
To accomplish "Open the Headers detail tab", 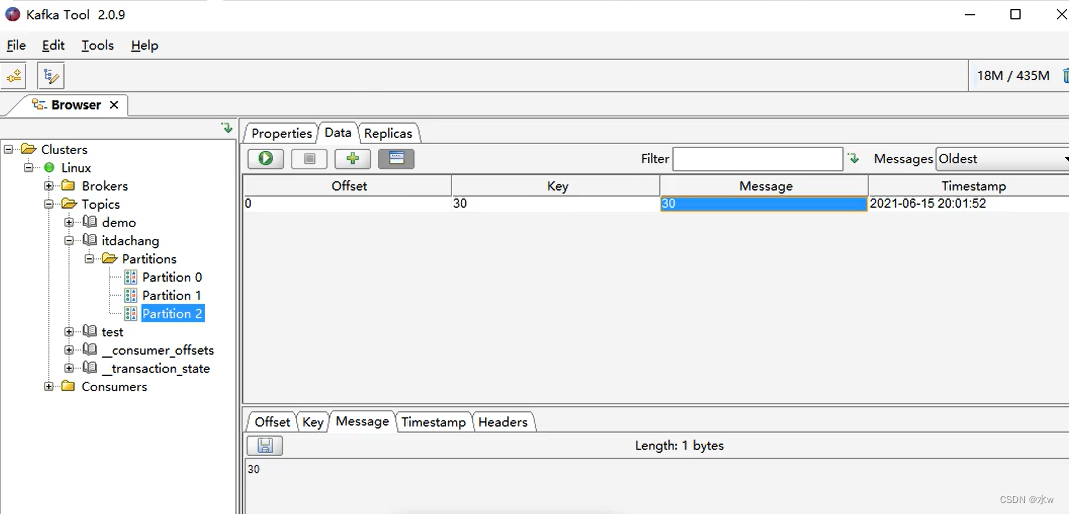I will 502,422.
